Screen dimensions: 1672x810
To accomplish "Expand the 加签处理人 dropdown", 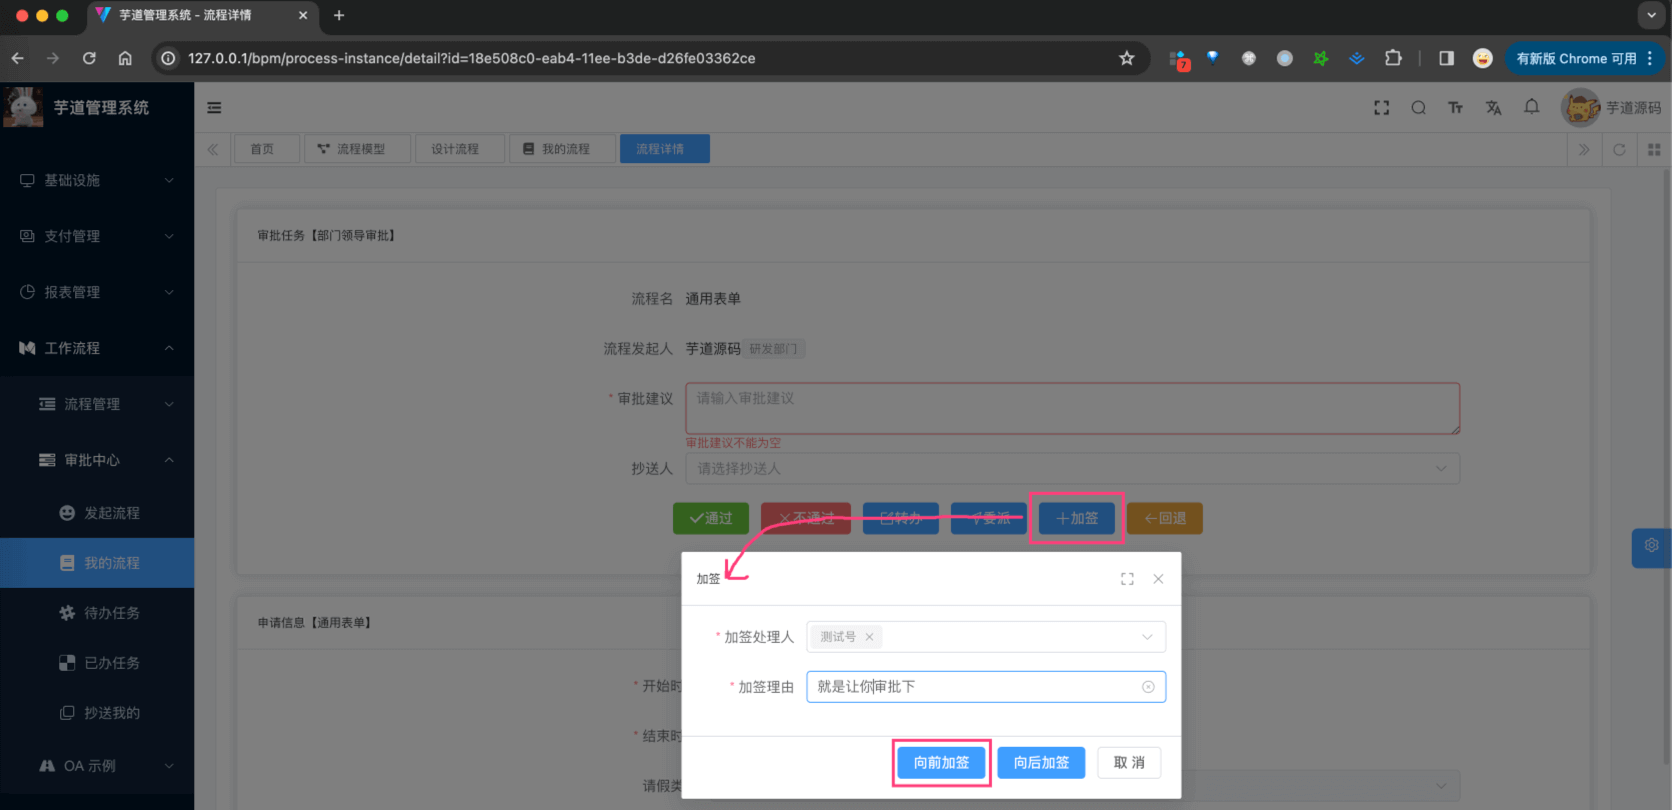I will (x=1146, y=637).
